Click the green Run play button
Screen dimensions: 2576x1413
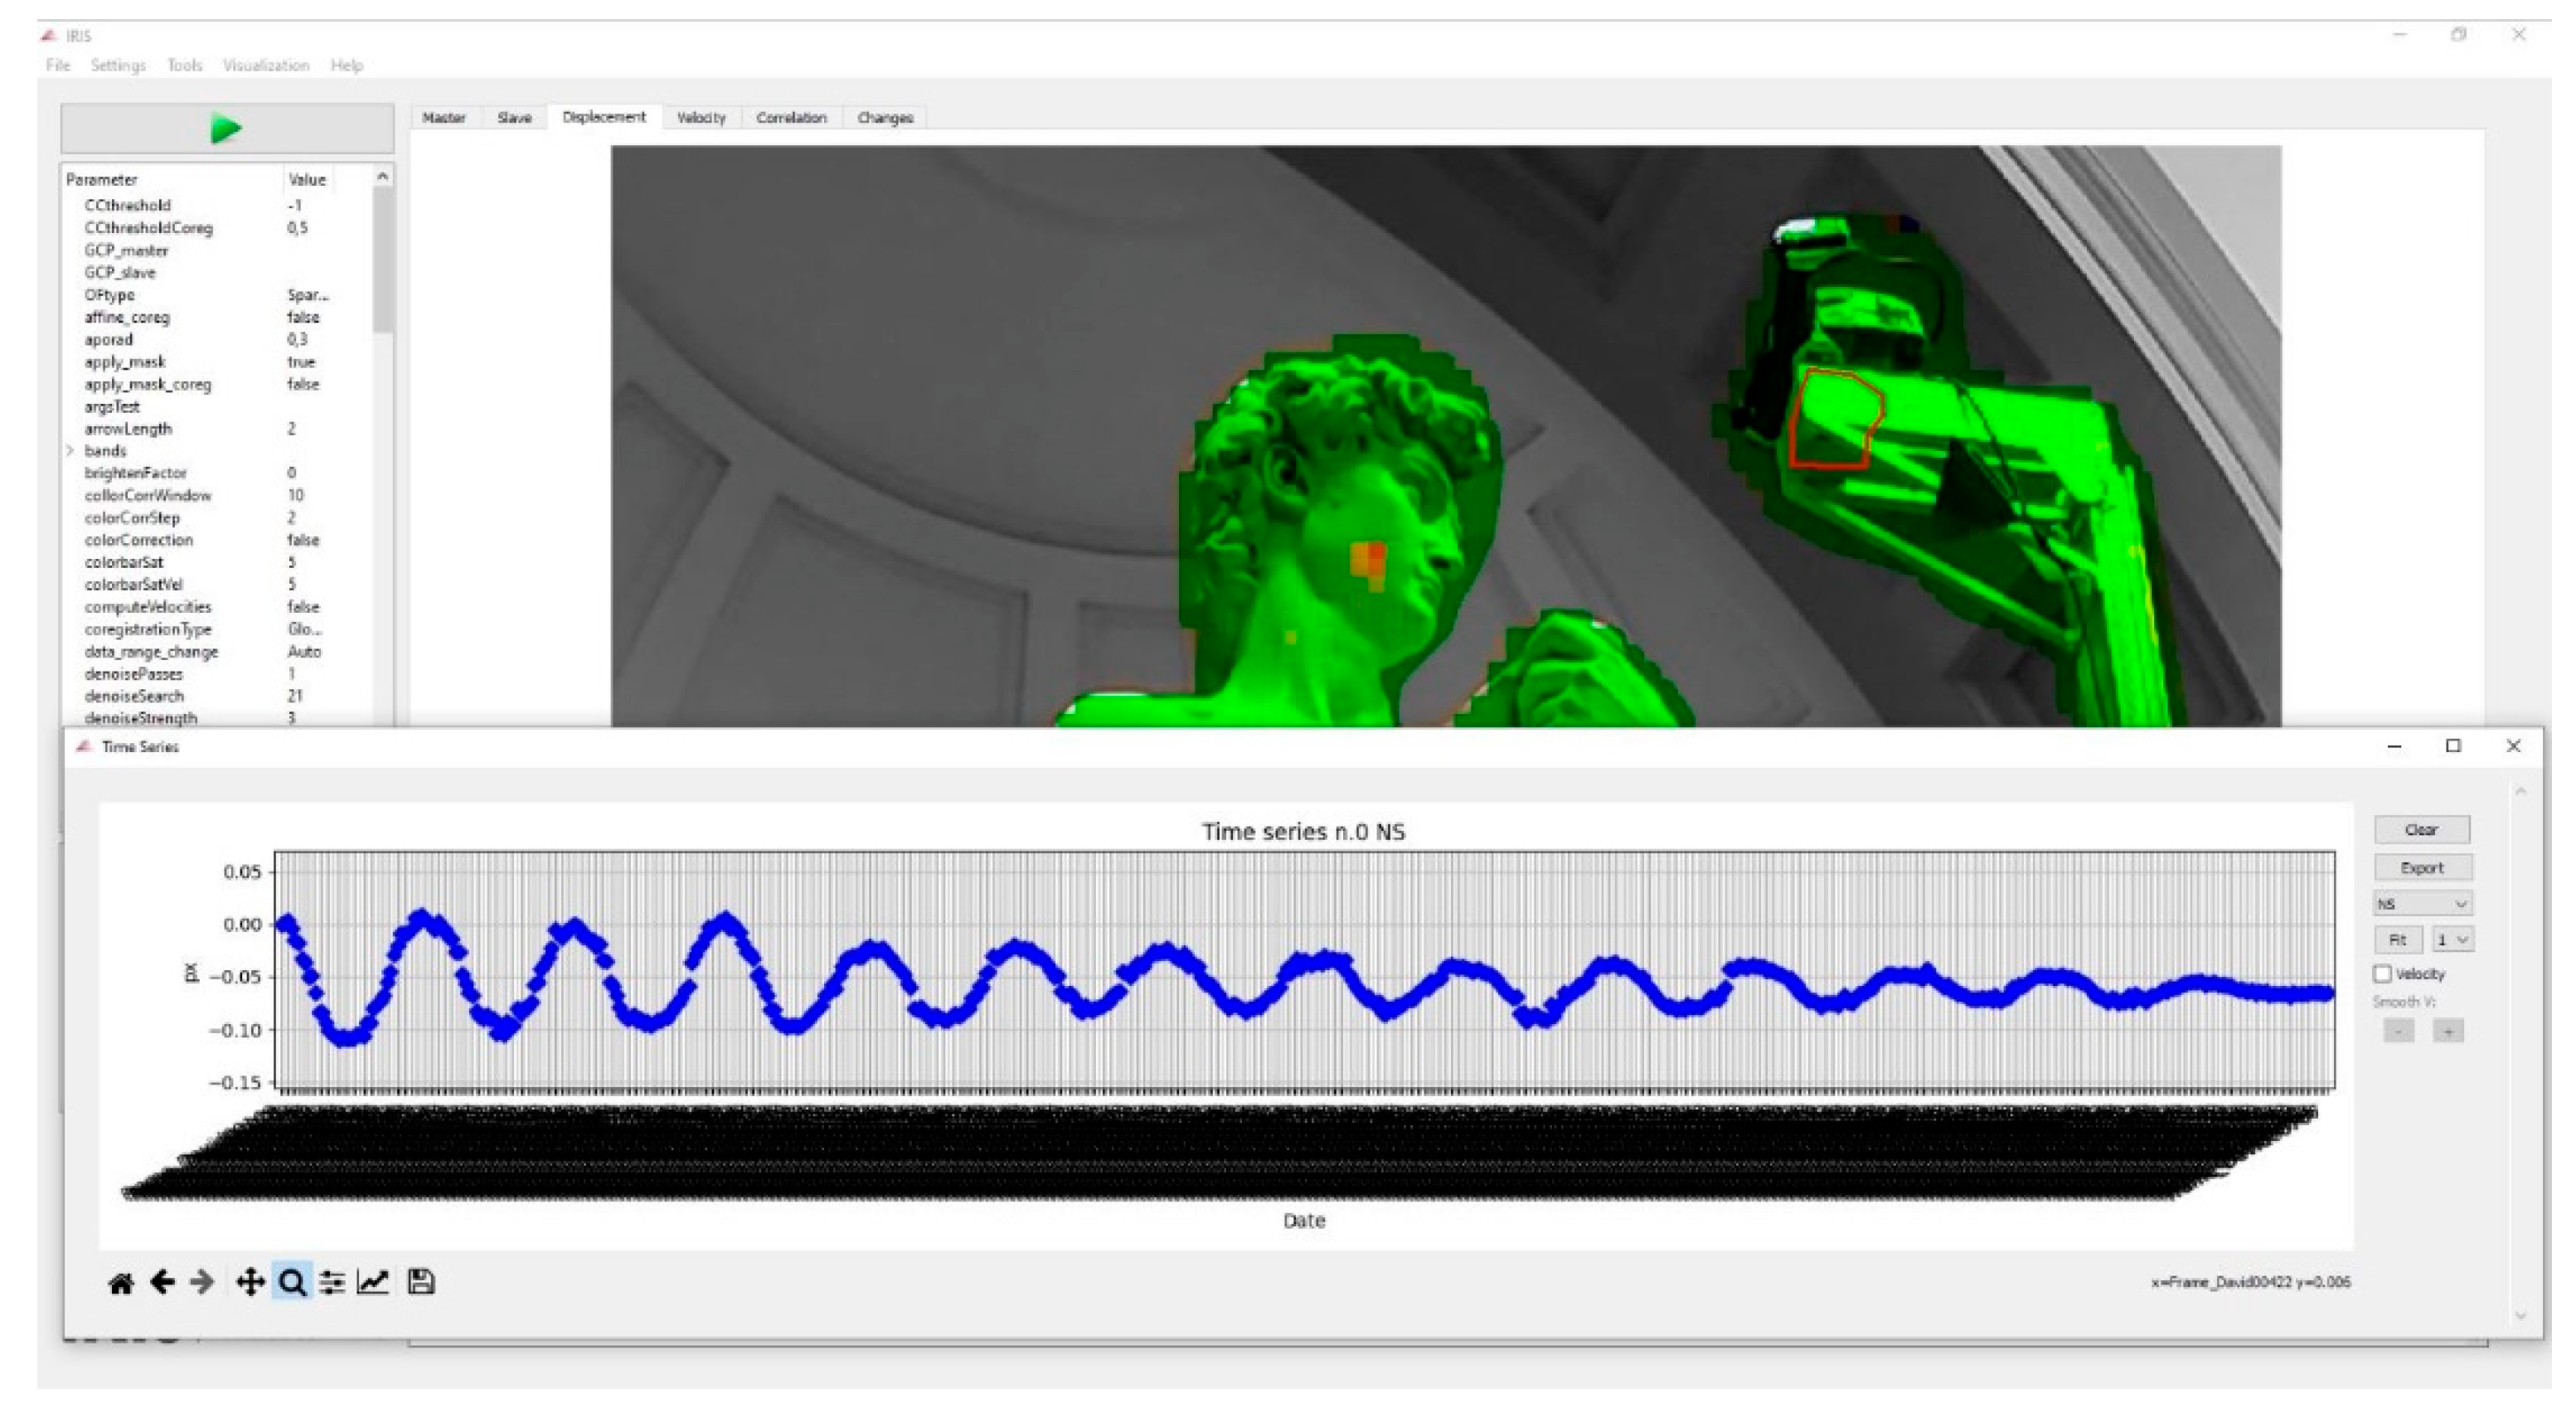tap(226, 129)
